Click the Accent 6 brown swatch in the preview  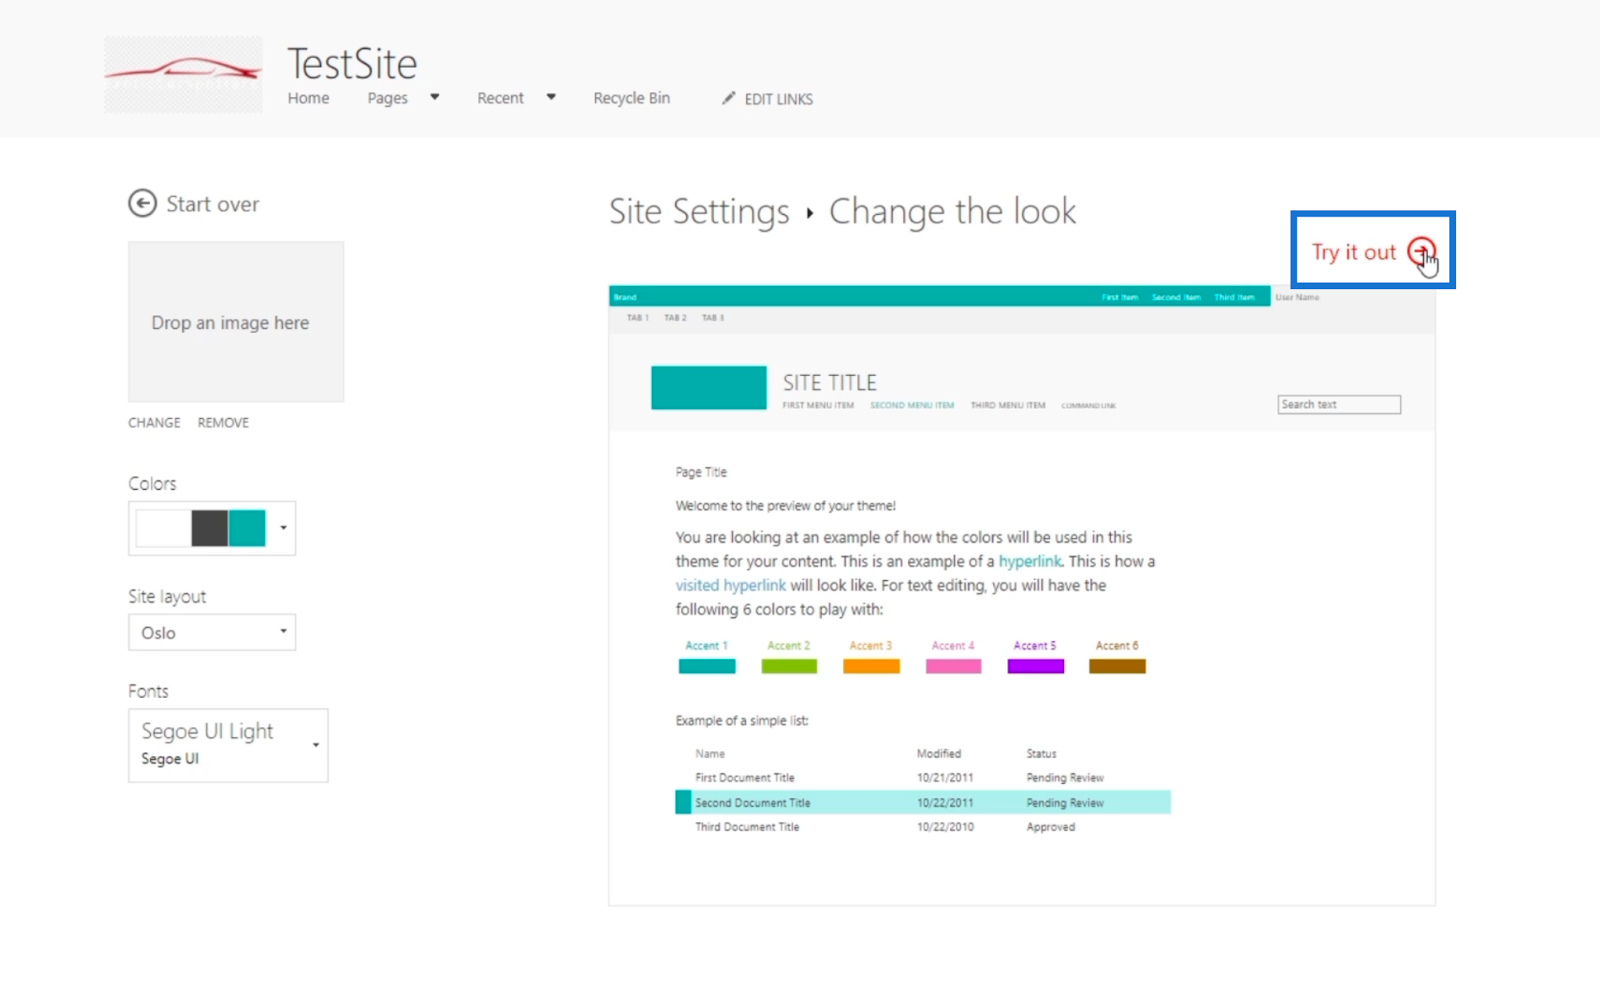pyautogui.click(x=1117, y=666)
